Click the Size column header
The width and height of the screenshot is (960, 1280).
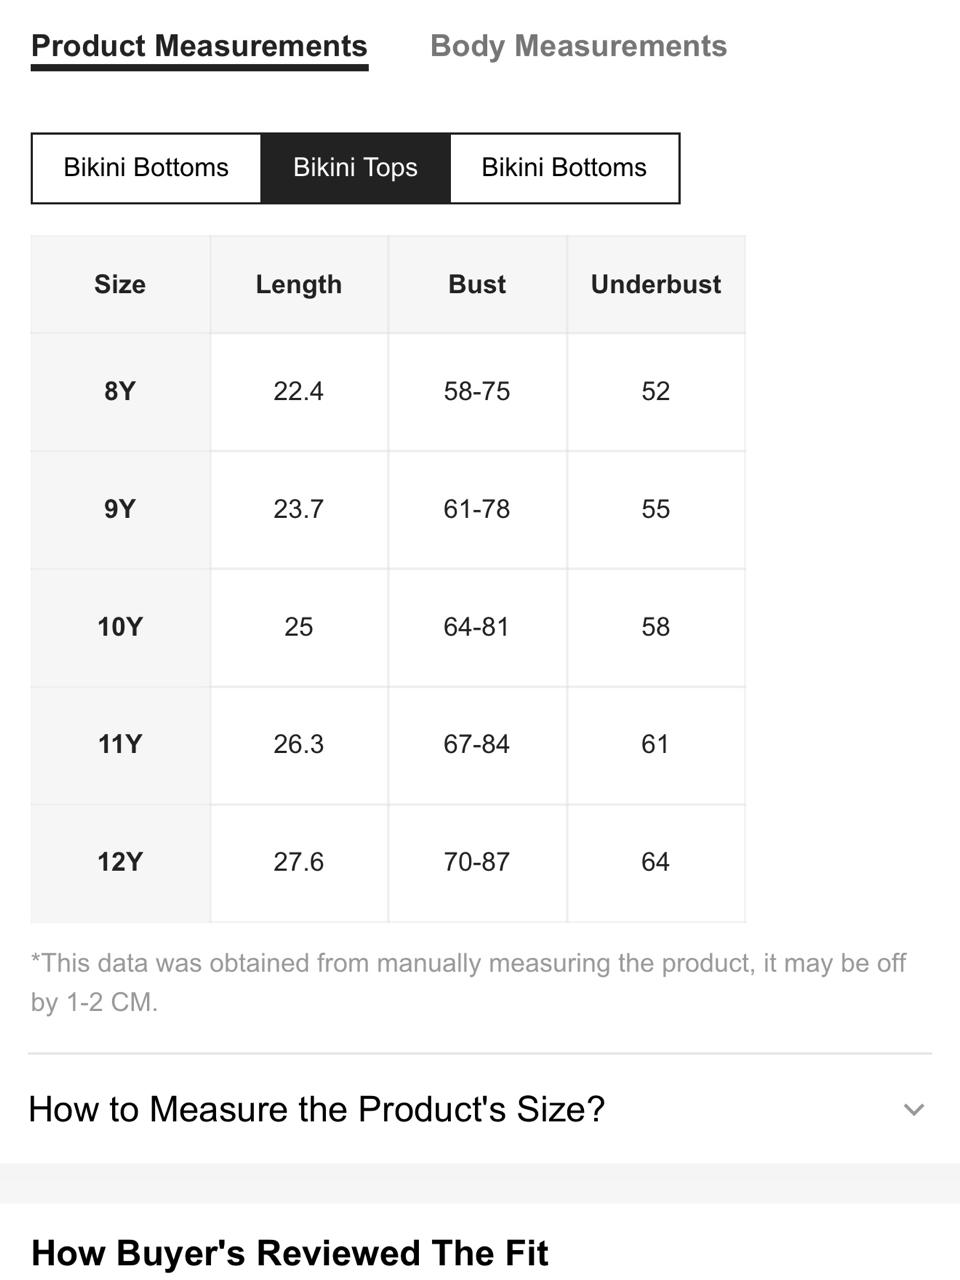click(x=120, y=284)
